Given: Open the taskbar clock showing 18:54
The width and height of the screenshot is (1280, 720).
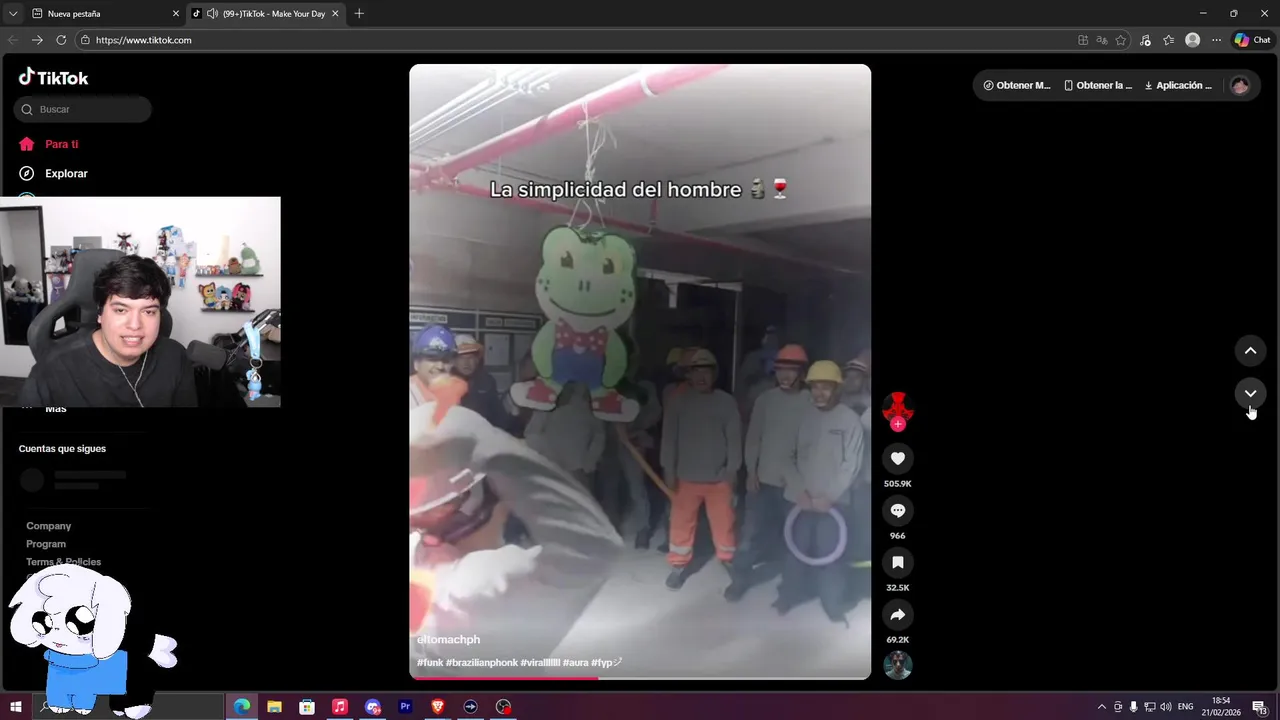Looking at the screenshot, I should 1221,707.
